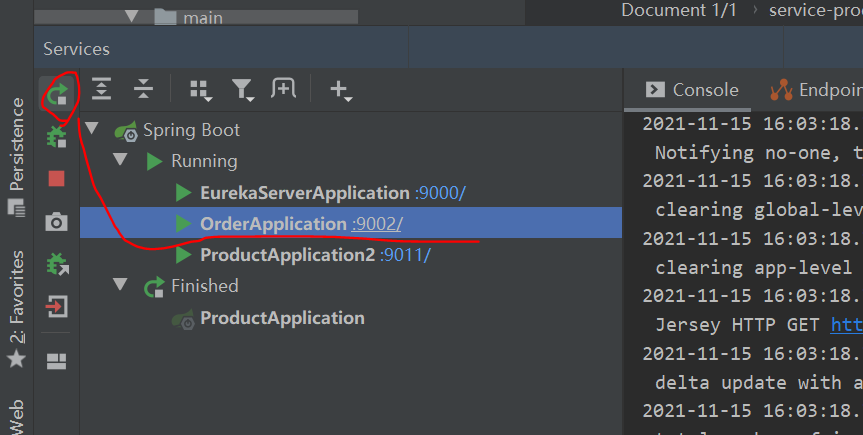Click the Update Running Application icon
Screen dimensions: 863x435
click(x=56, y=264)
